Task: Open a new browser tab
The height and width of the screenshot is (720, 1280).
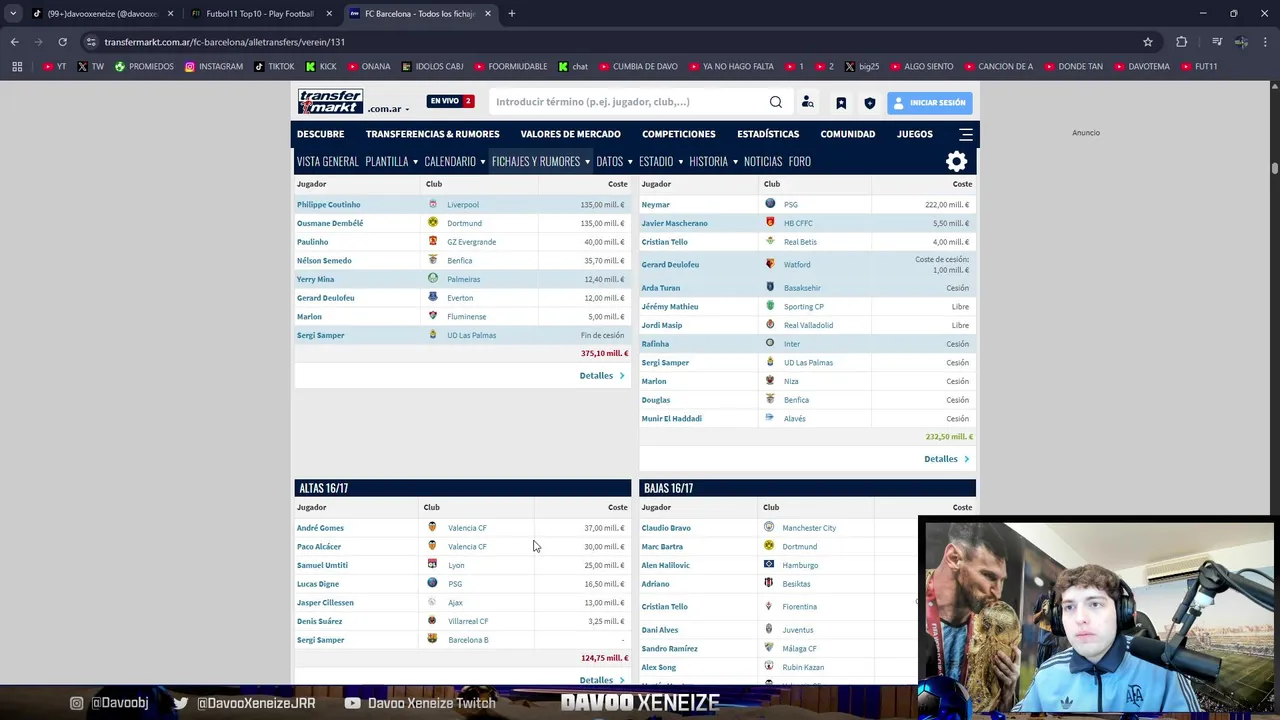Action: pos(511,14)
